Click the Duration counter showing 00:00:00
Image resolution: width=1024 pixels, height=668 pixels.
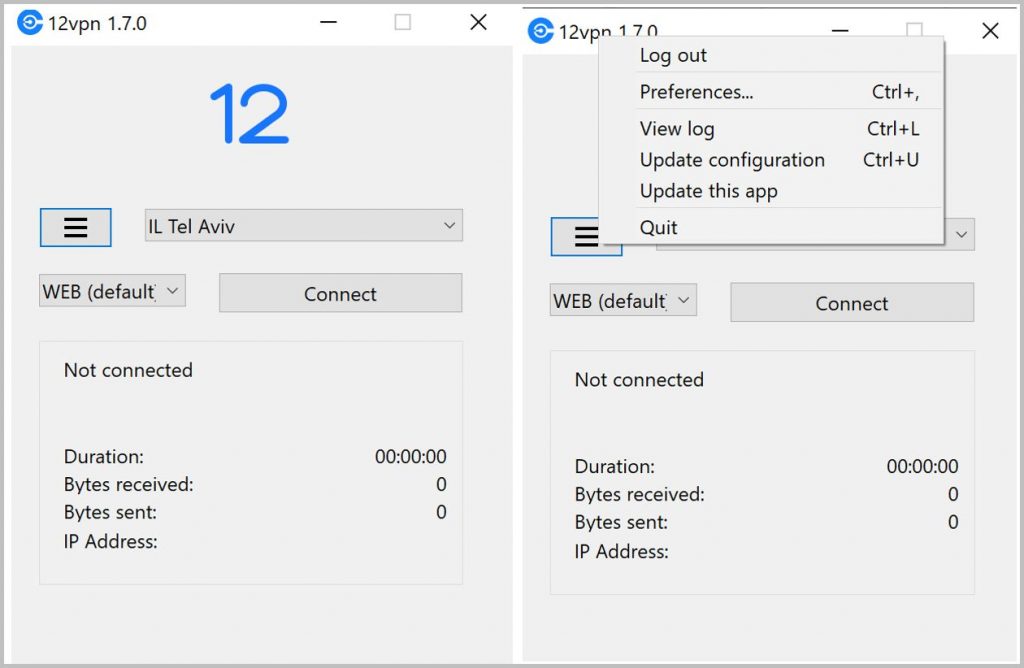pyautogui.click(x=409, y=457)
